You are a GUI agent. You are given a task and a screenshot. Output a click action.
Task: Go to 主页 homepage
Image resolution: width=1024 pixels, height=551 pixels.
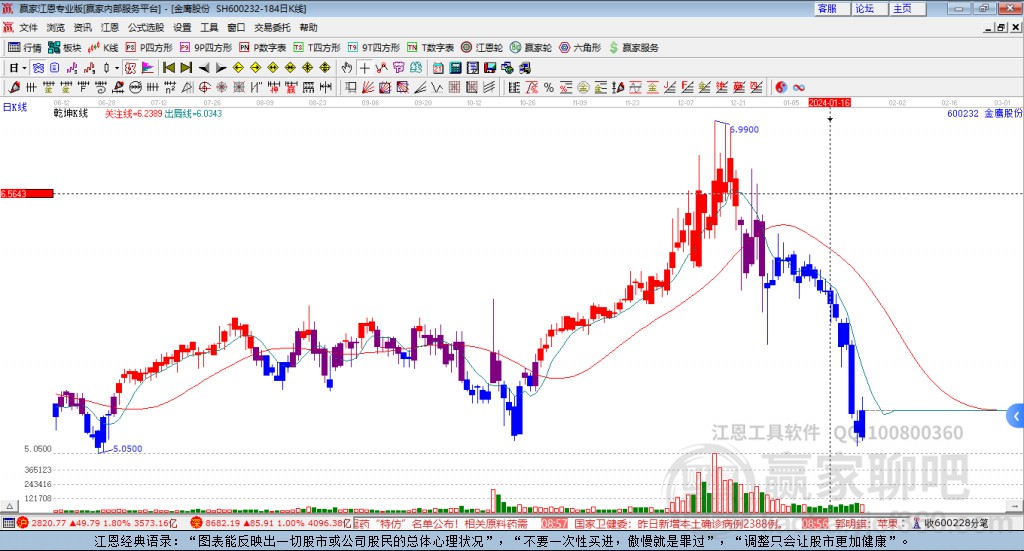[906, 8]
